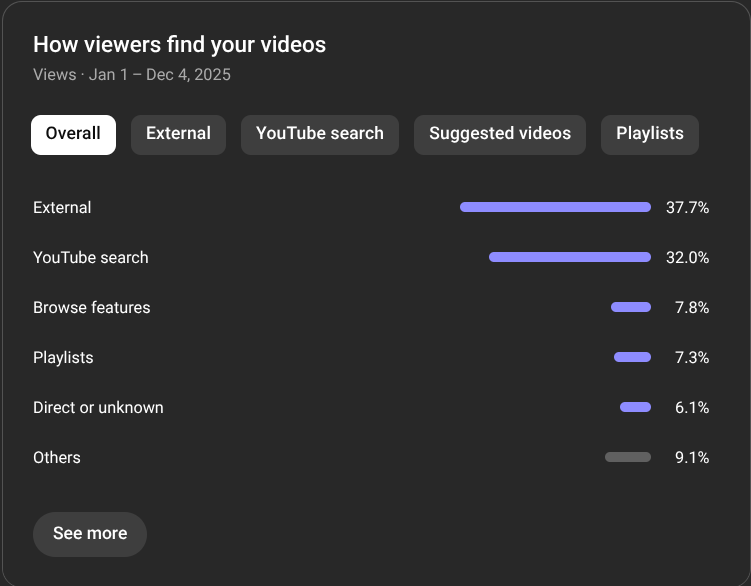Click the External traffic source row label
The height and width of the screenshot is (586, 751).
click(62, 208)
